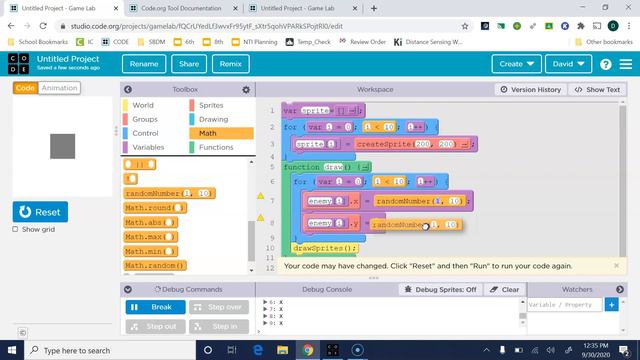Click the warning icon on line 8
The image size is (640, 360).
tap(260, 218)
